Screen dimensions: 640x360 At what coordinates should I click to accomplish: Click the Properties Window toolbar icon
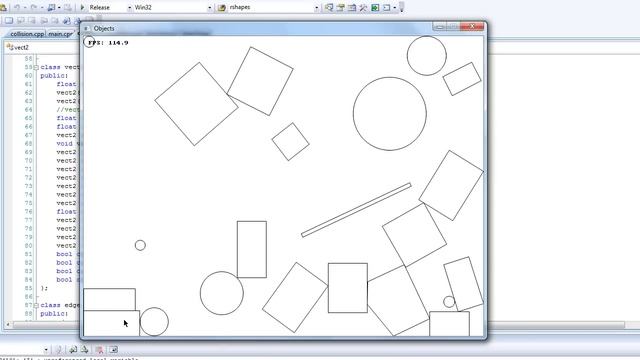[340, 7]
